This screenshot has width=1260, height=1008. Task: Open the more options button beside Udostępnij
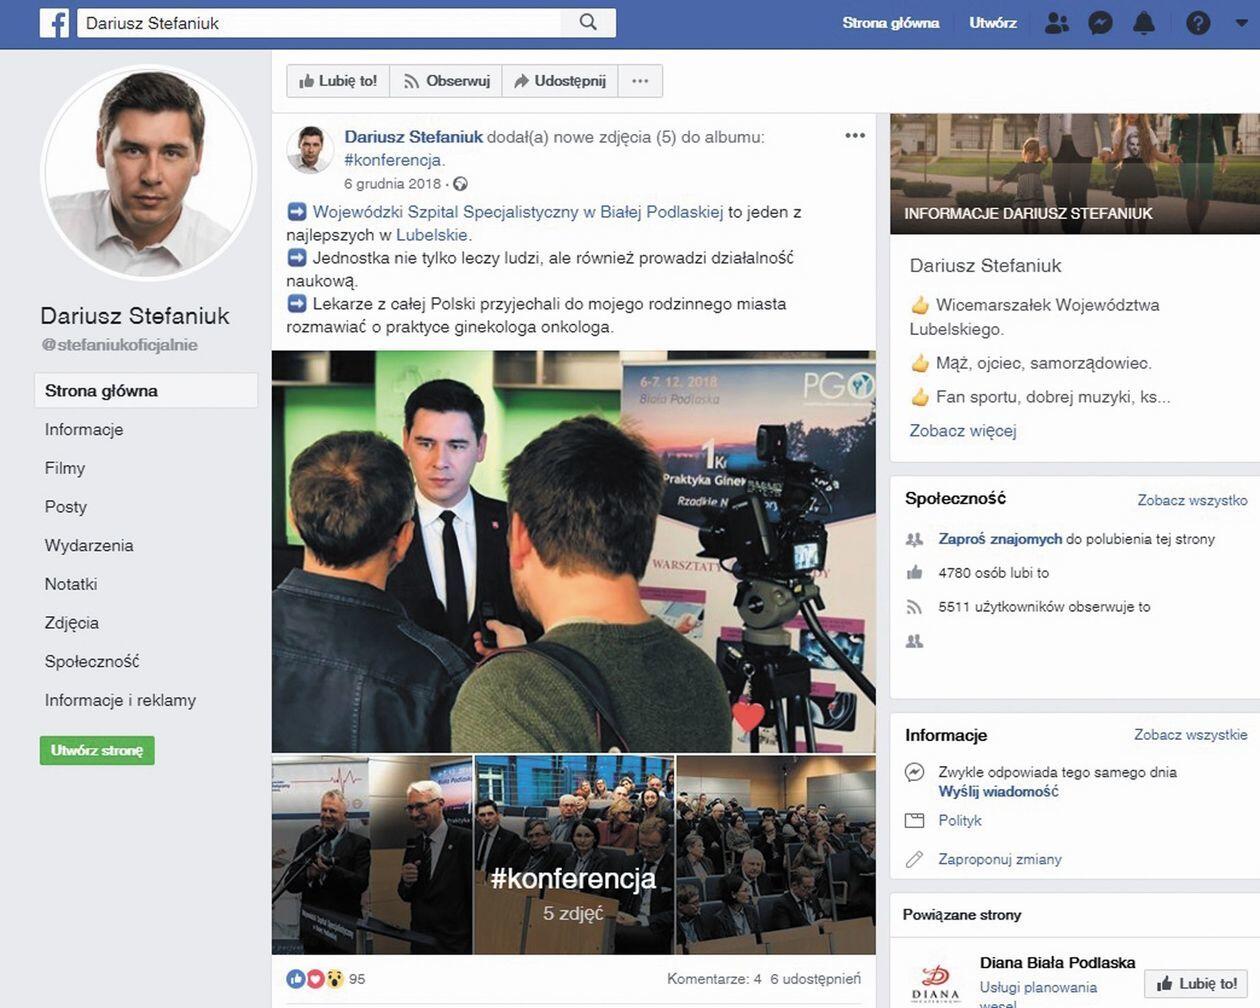(640, 81)
